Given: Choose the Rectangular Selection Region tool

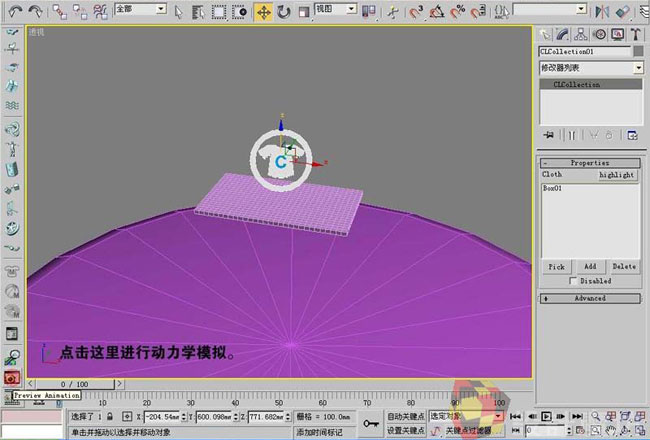Looking at the screenshot, I should [219, 12].
